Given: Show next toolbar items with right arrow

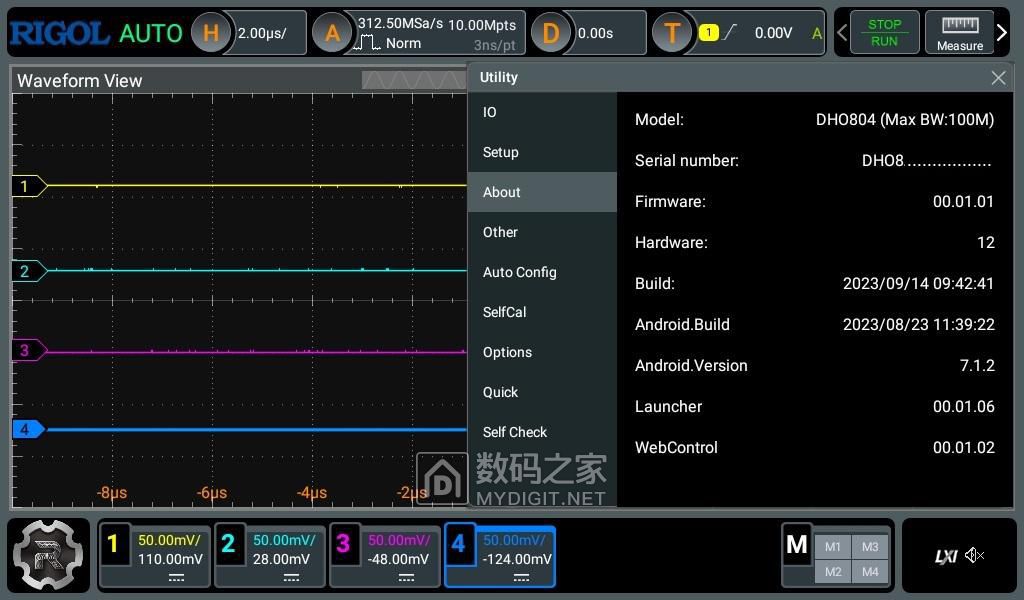Looking at the screenshot, I should coord(1002,33).
